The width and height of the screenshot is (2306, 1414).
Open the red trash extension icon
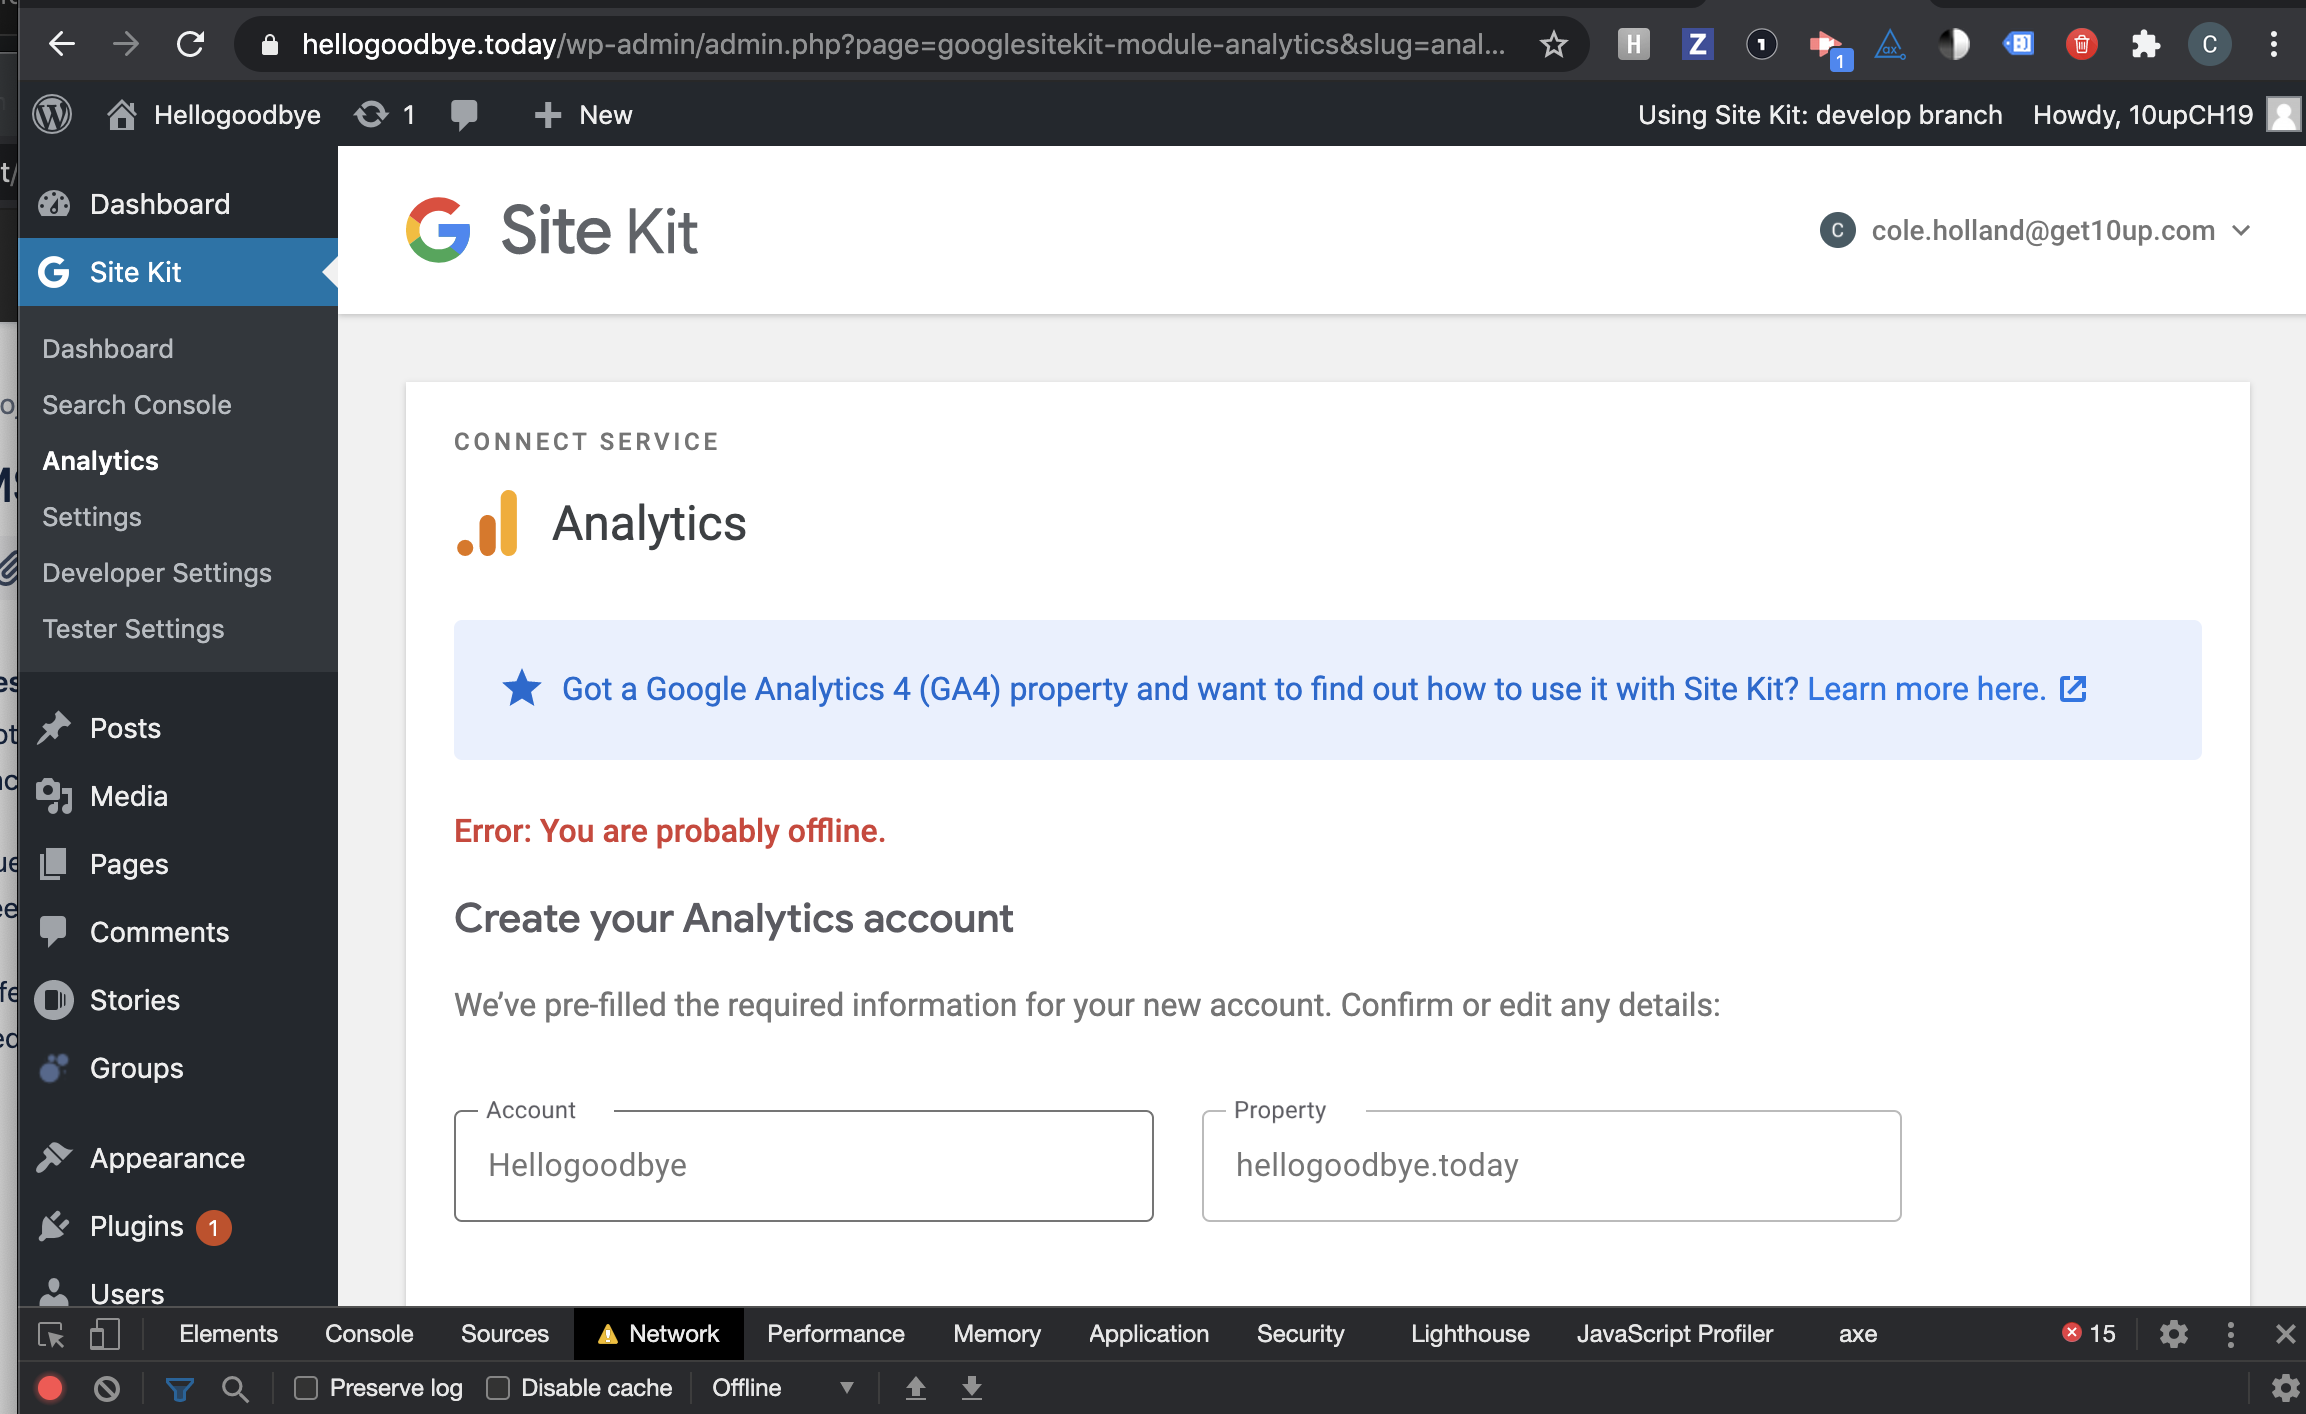(2081, 44)
